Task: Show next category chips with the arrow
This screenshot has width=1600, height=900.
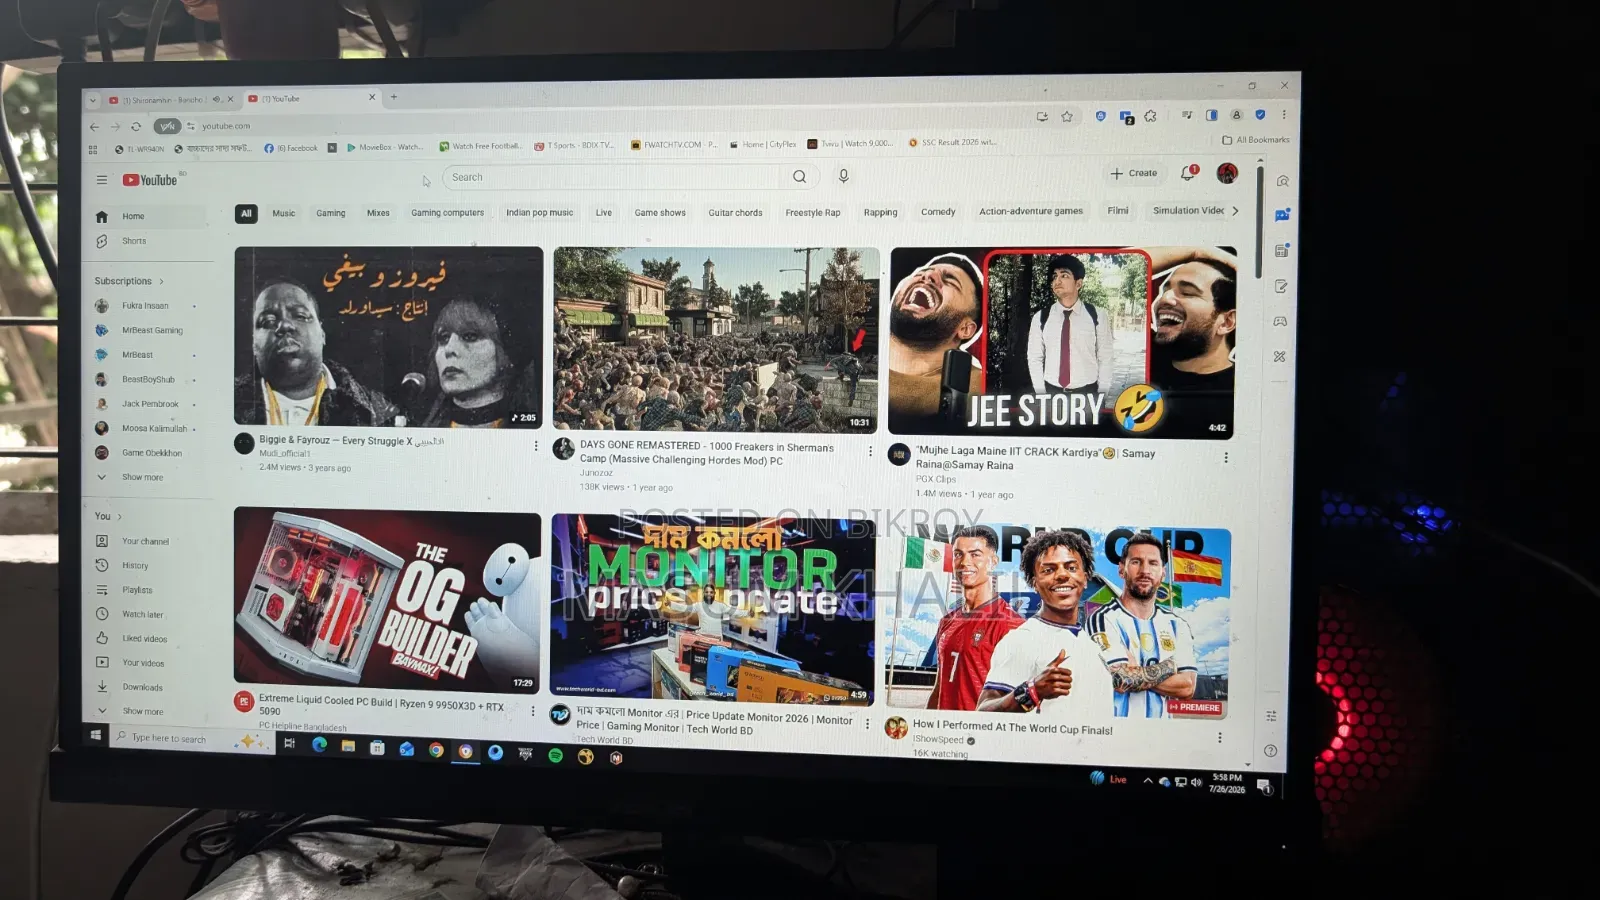Action: click(1235, 211)
